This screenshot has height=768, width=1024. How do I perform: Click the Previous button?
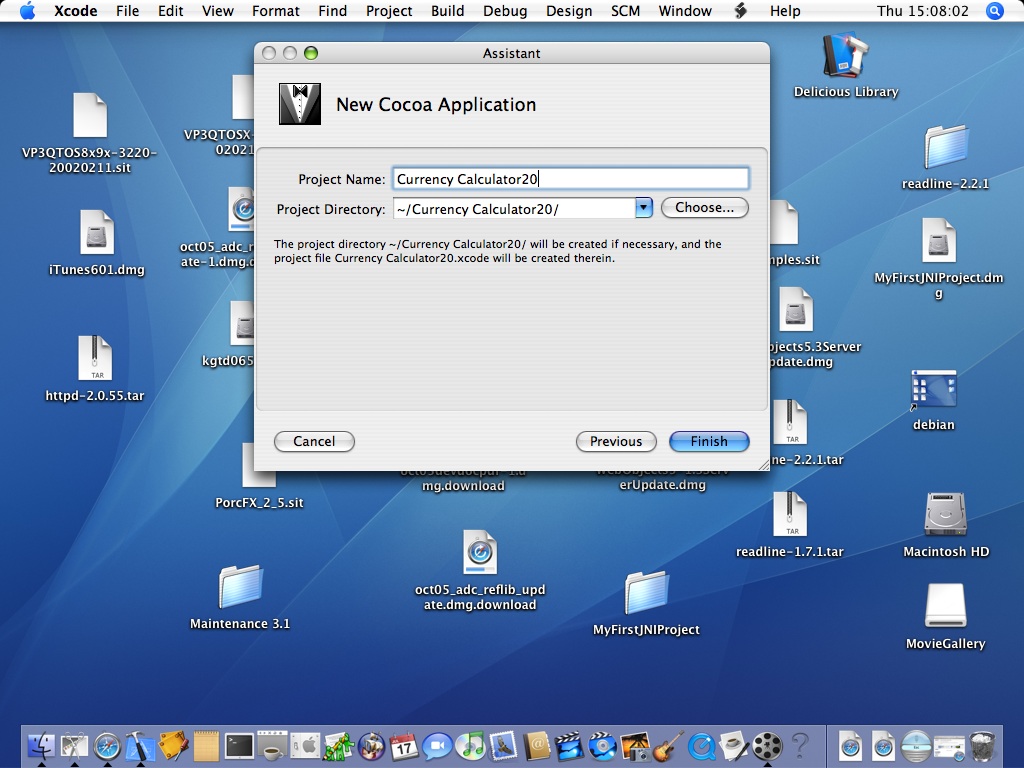point(616,441)
